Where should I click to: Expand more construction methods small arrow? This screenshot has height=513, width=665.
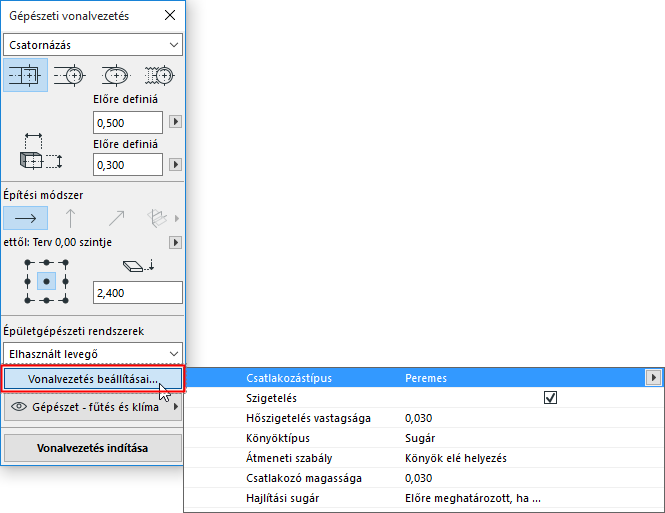(177, 219)
